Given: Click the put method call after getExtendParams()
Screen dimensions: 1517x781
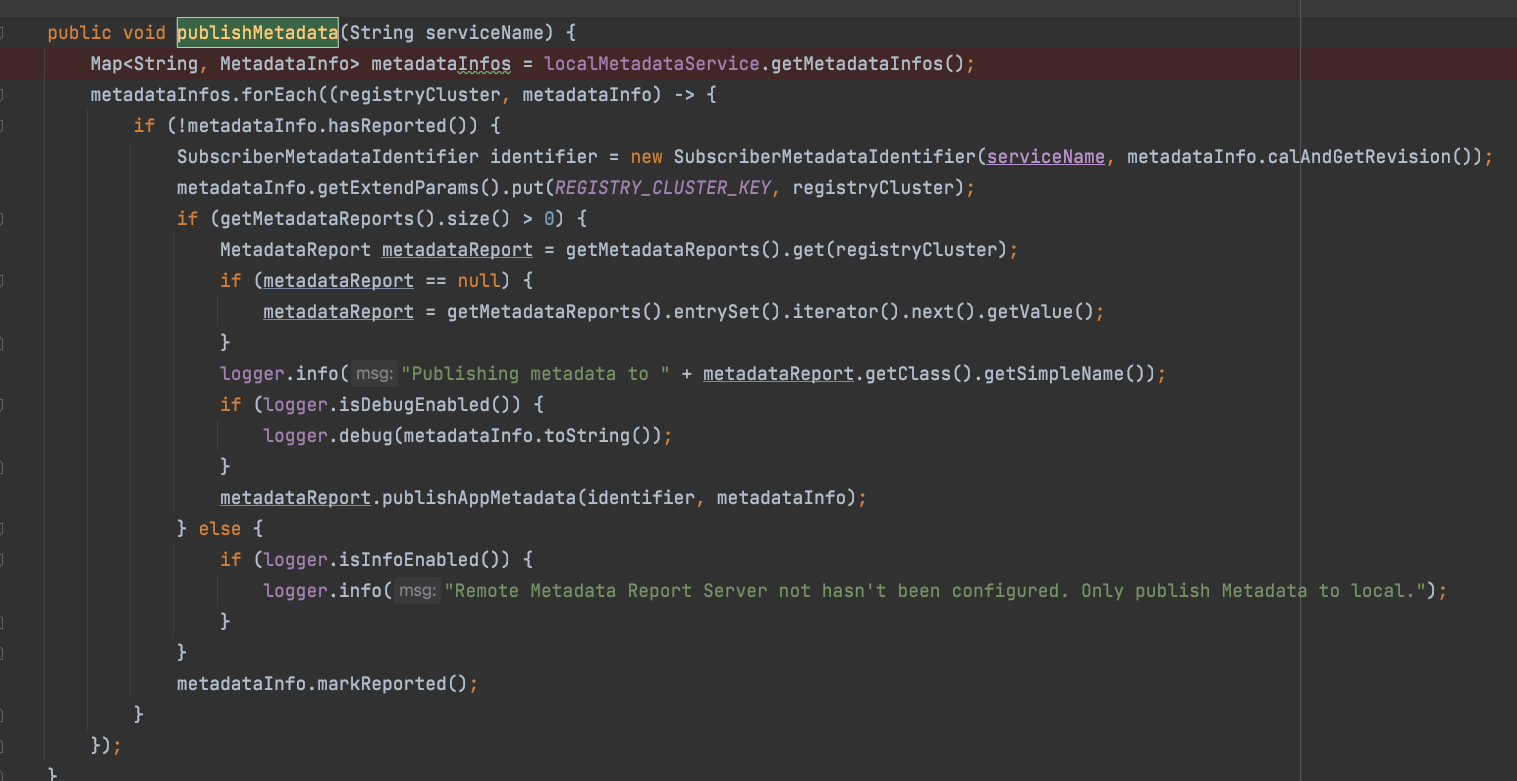Looking at the screenshot, I should [x=528, y=188].
